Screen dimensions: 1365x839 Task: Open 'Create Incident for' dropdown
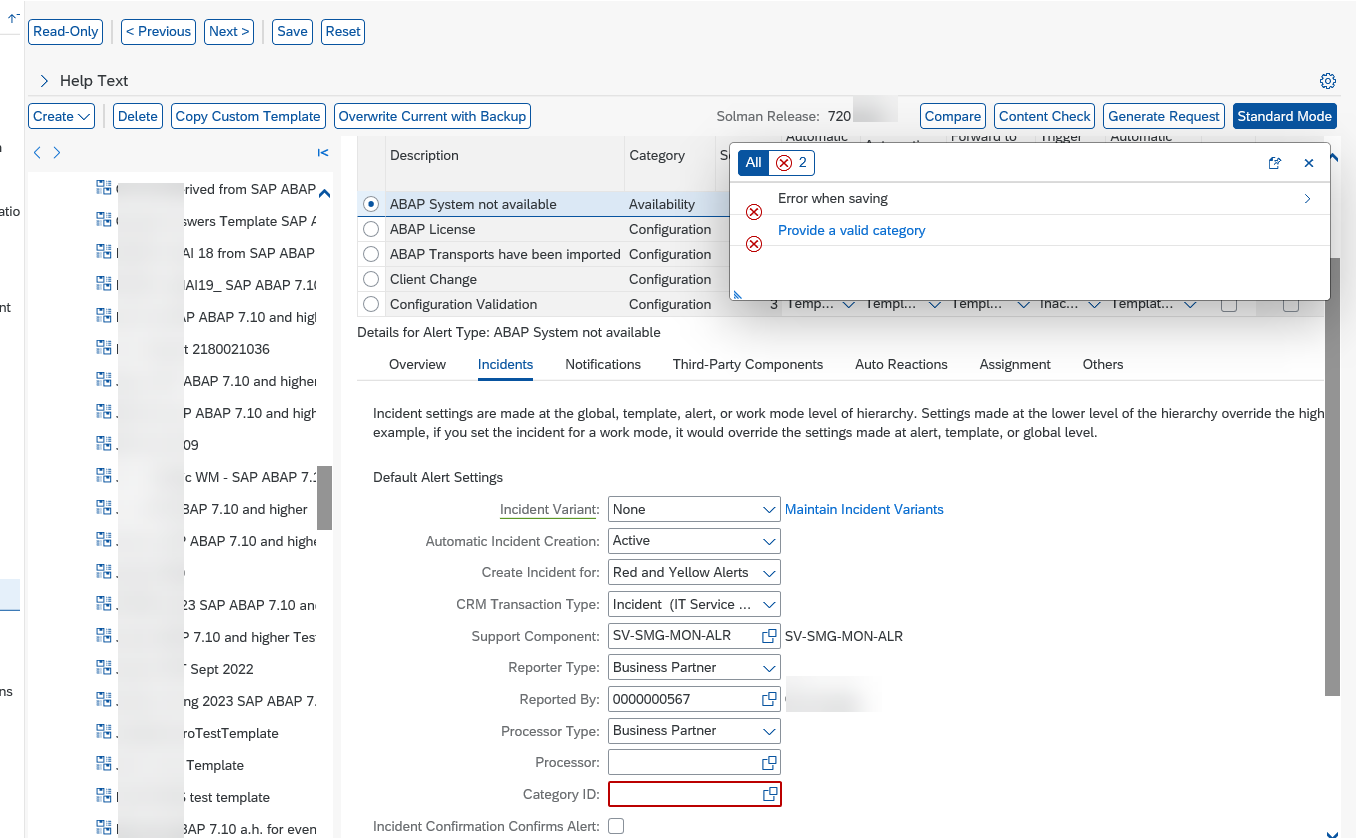(769, 573)
